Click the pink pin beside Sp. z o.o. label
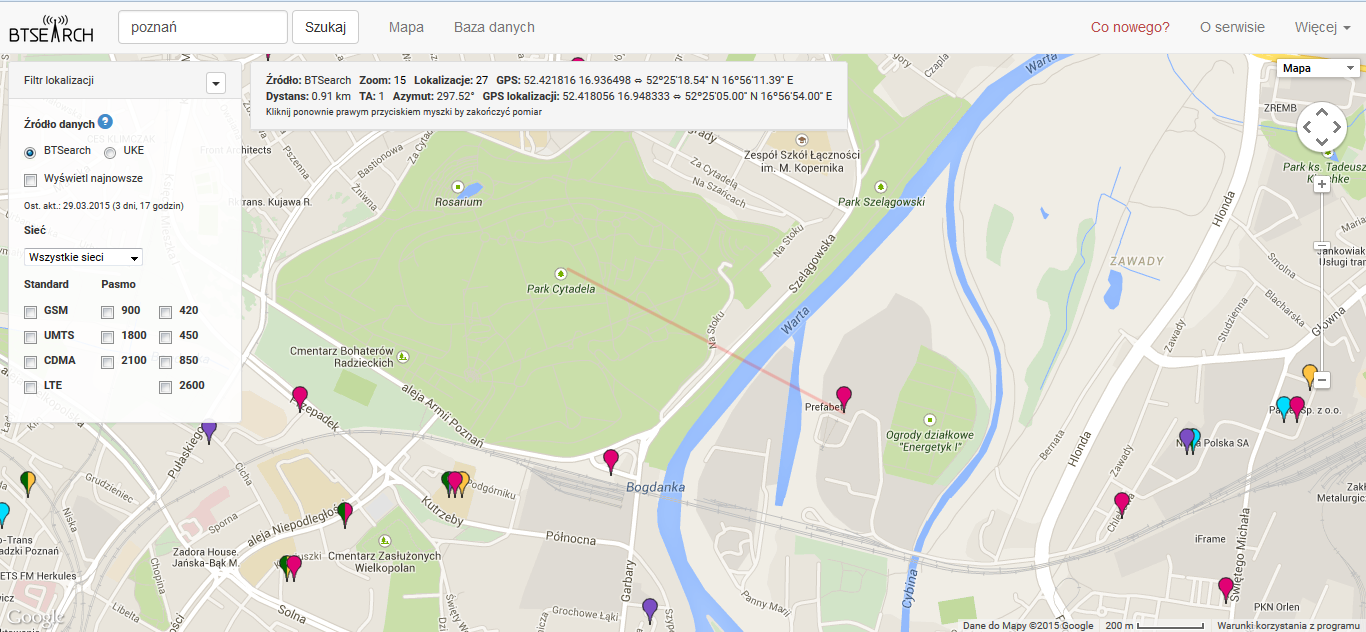 pyautogui.click(x=1298, y=408)
